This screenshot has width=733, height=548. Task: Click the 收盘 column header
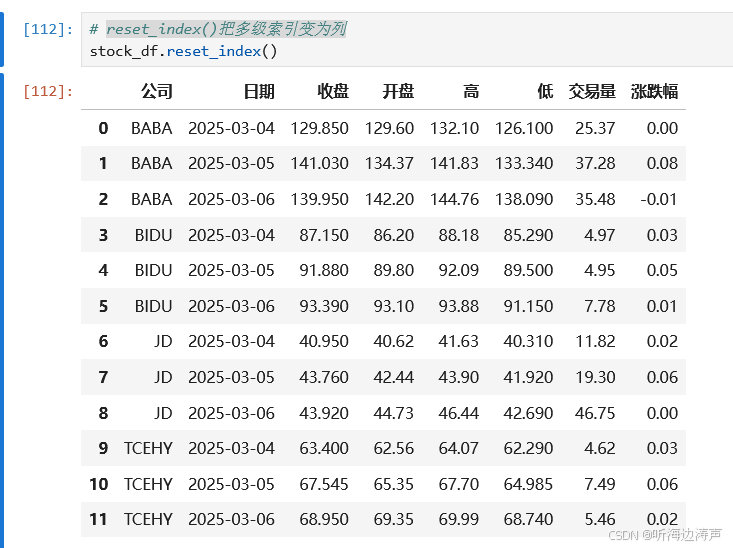click(x=333, y=91)
